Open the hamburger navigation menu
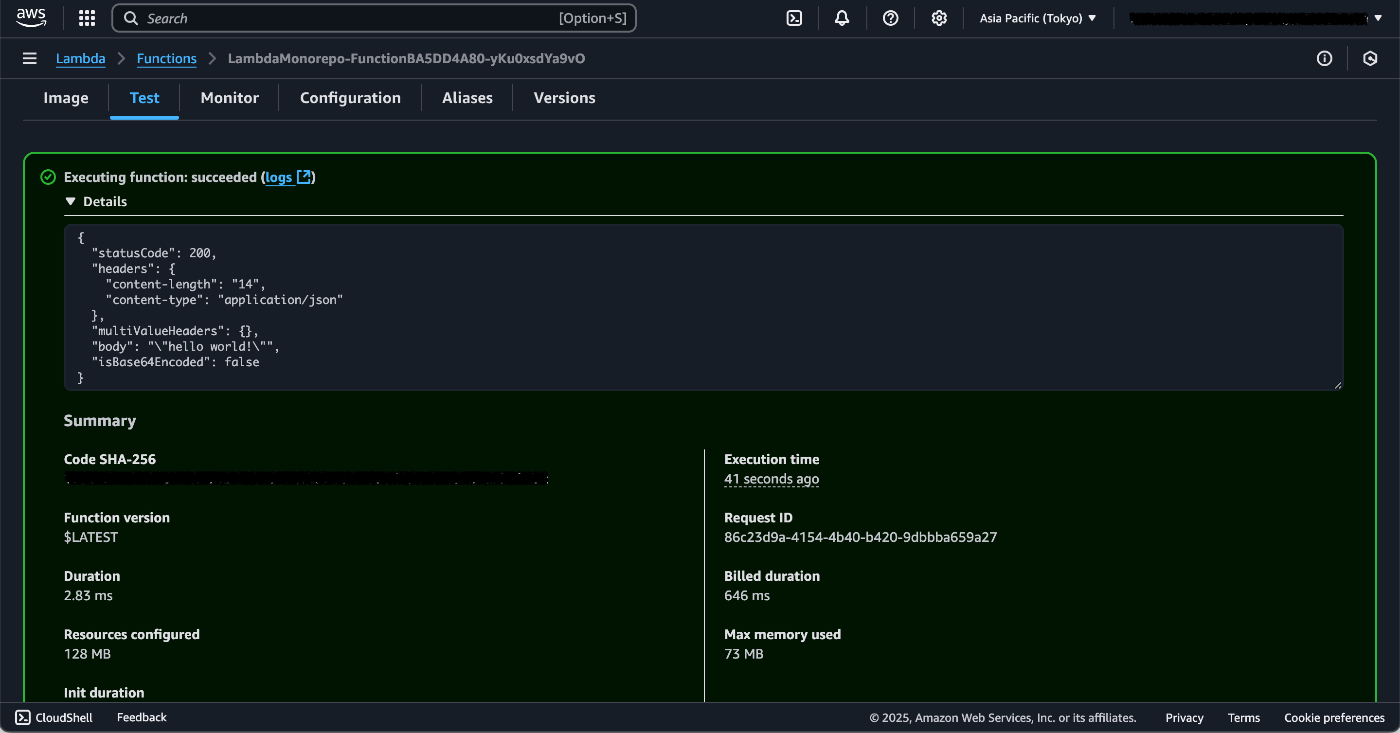 (x=29, y=57)
